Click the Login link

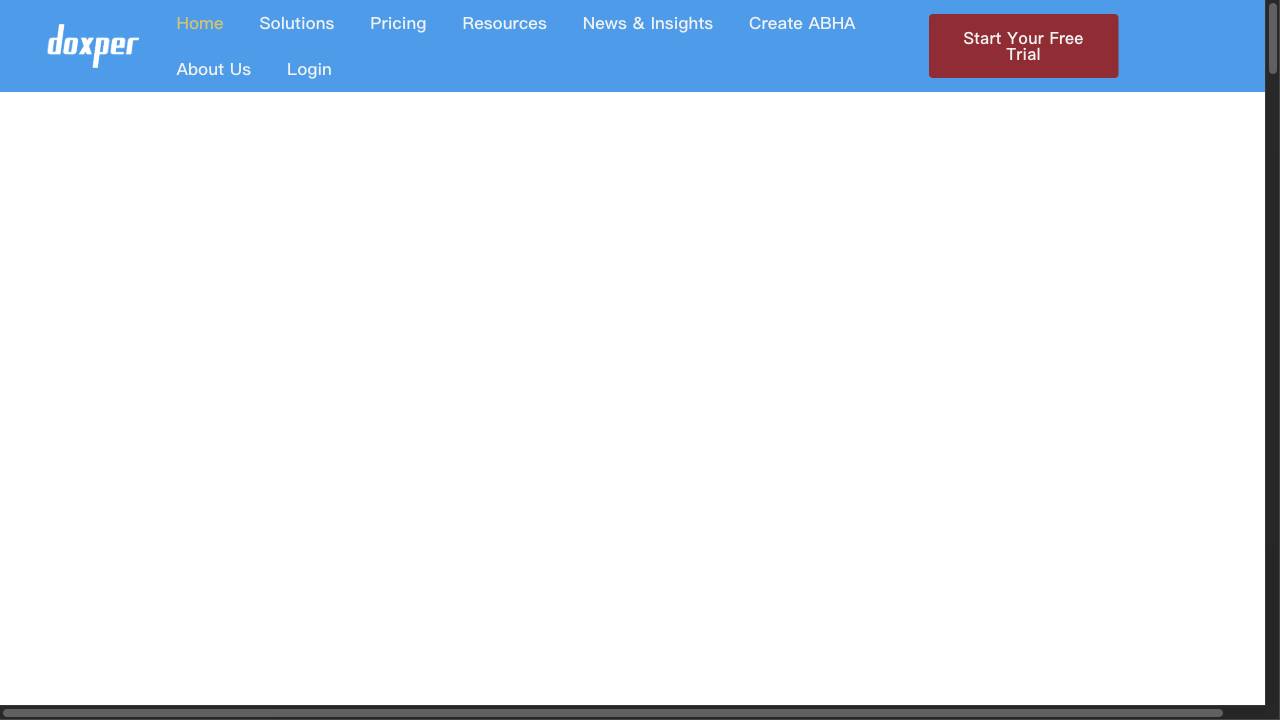[309, 69]
